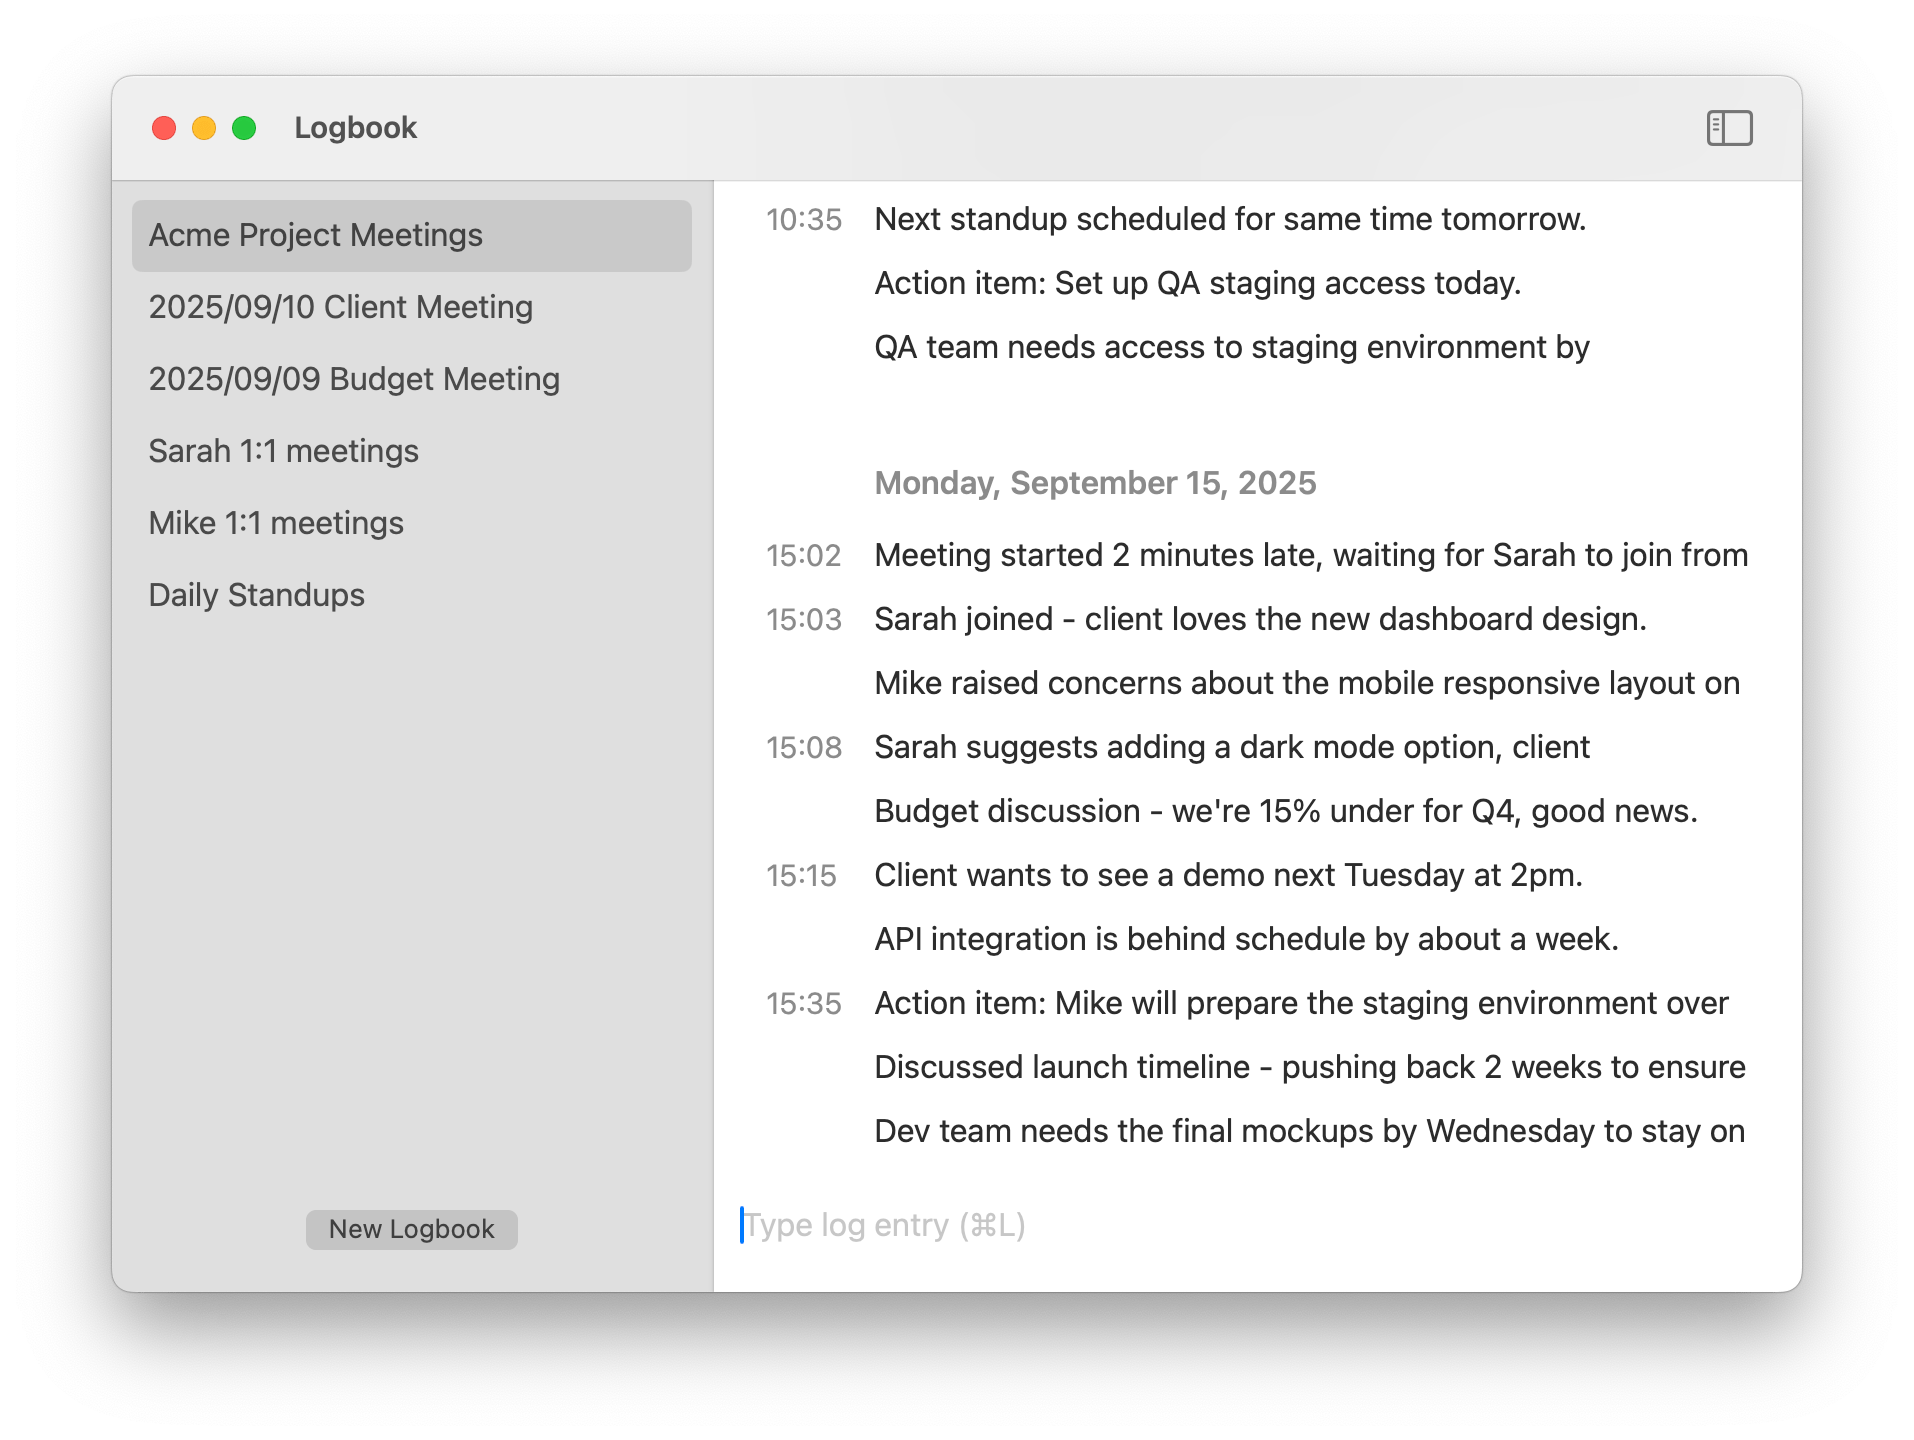
Task: Click the 15:08 timestamp
Action: 803,748
